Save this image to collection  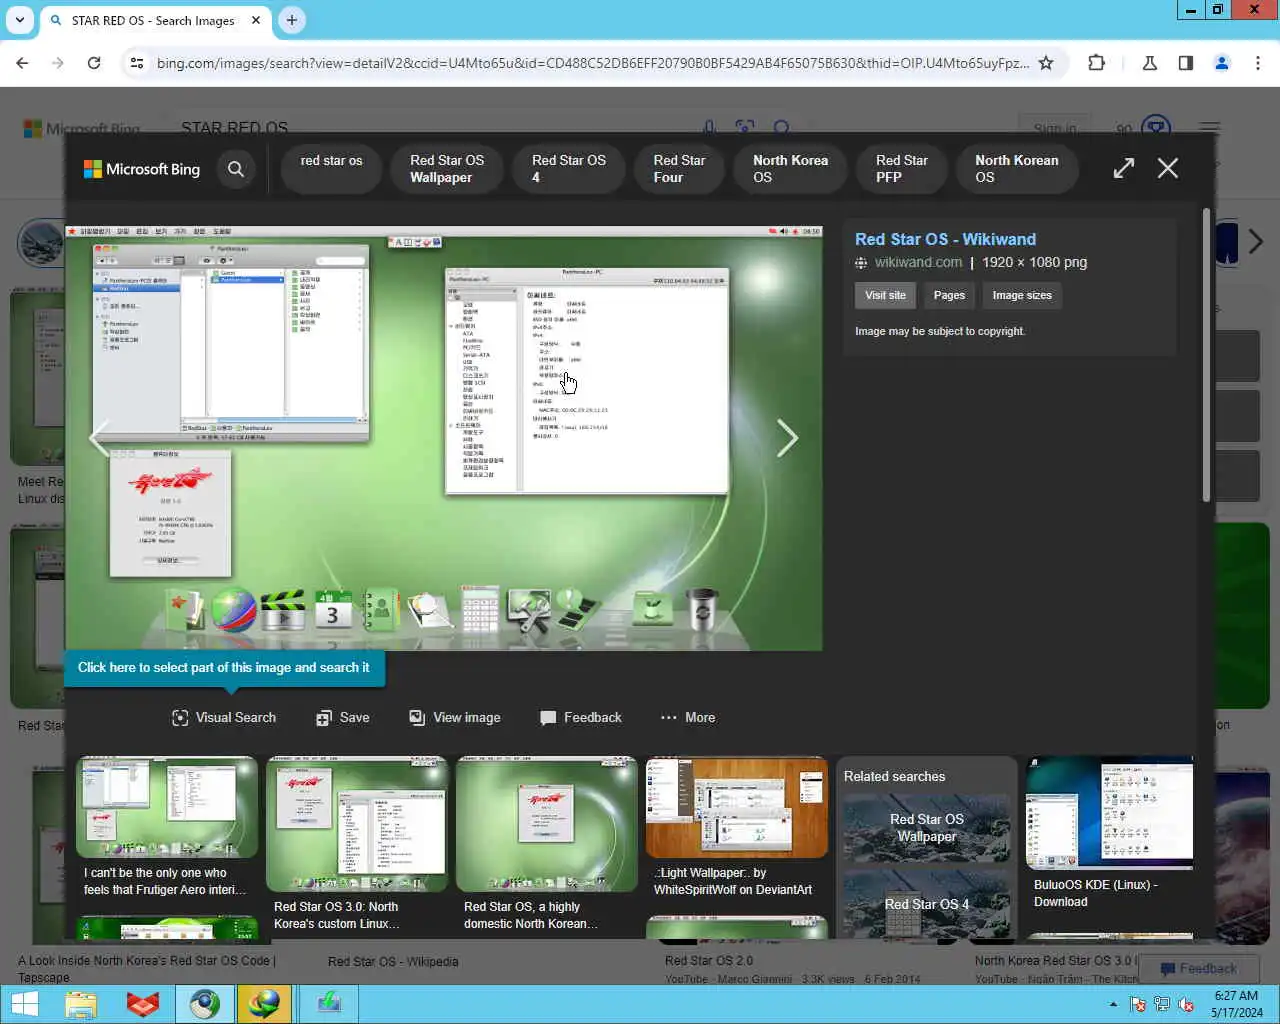[343, 718]
